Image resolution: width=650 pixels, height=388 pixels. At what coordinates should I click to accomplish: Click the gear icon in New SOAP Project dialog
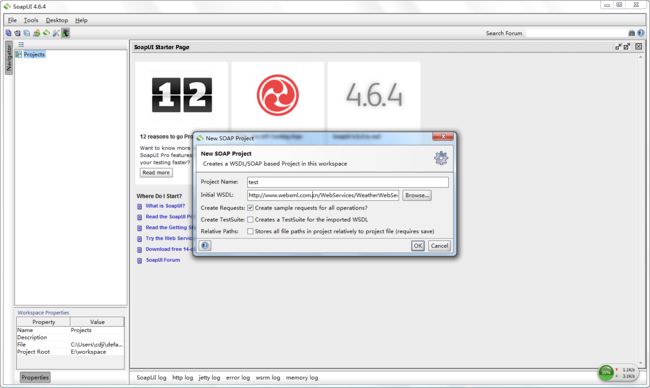(441, 158)
